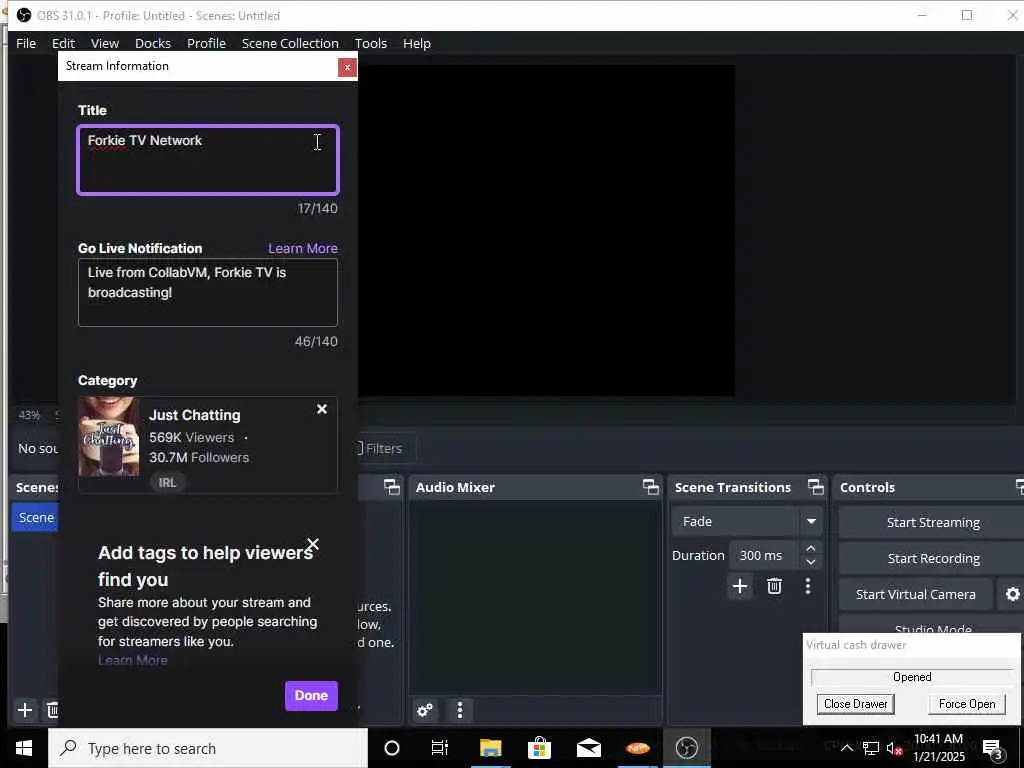
Task: Open the Scene Collection menu
Action: click(290, 43)
